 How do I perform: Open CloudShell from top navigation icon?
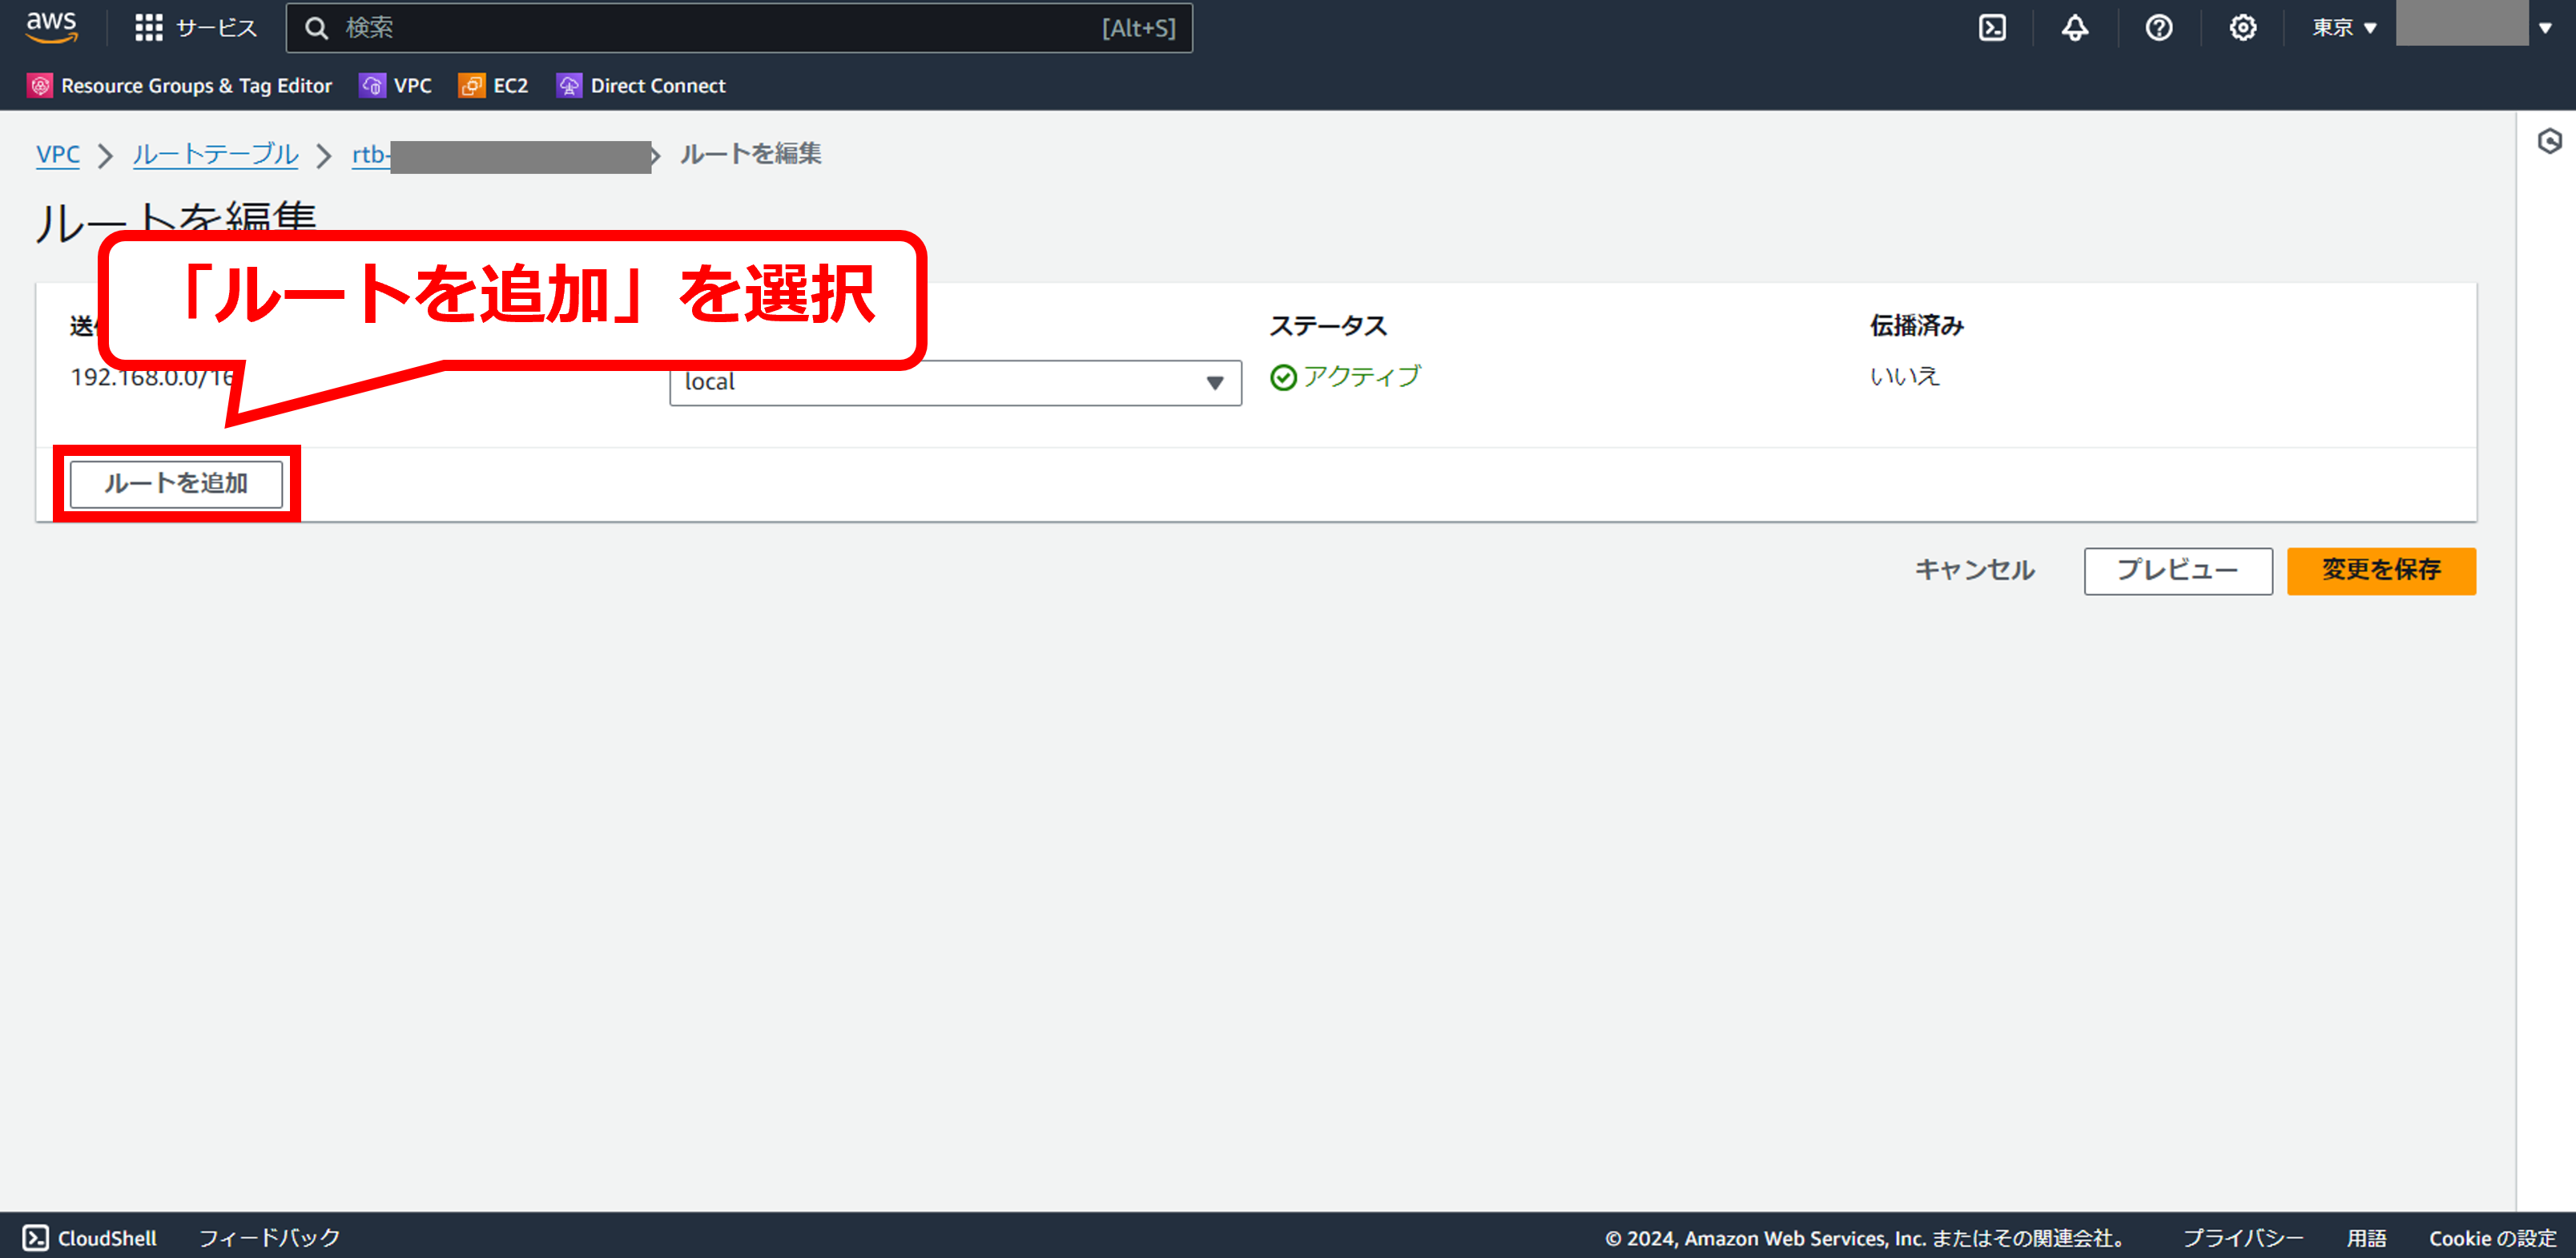pos(1992,28)
